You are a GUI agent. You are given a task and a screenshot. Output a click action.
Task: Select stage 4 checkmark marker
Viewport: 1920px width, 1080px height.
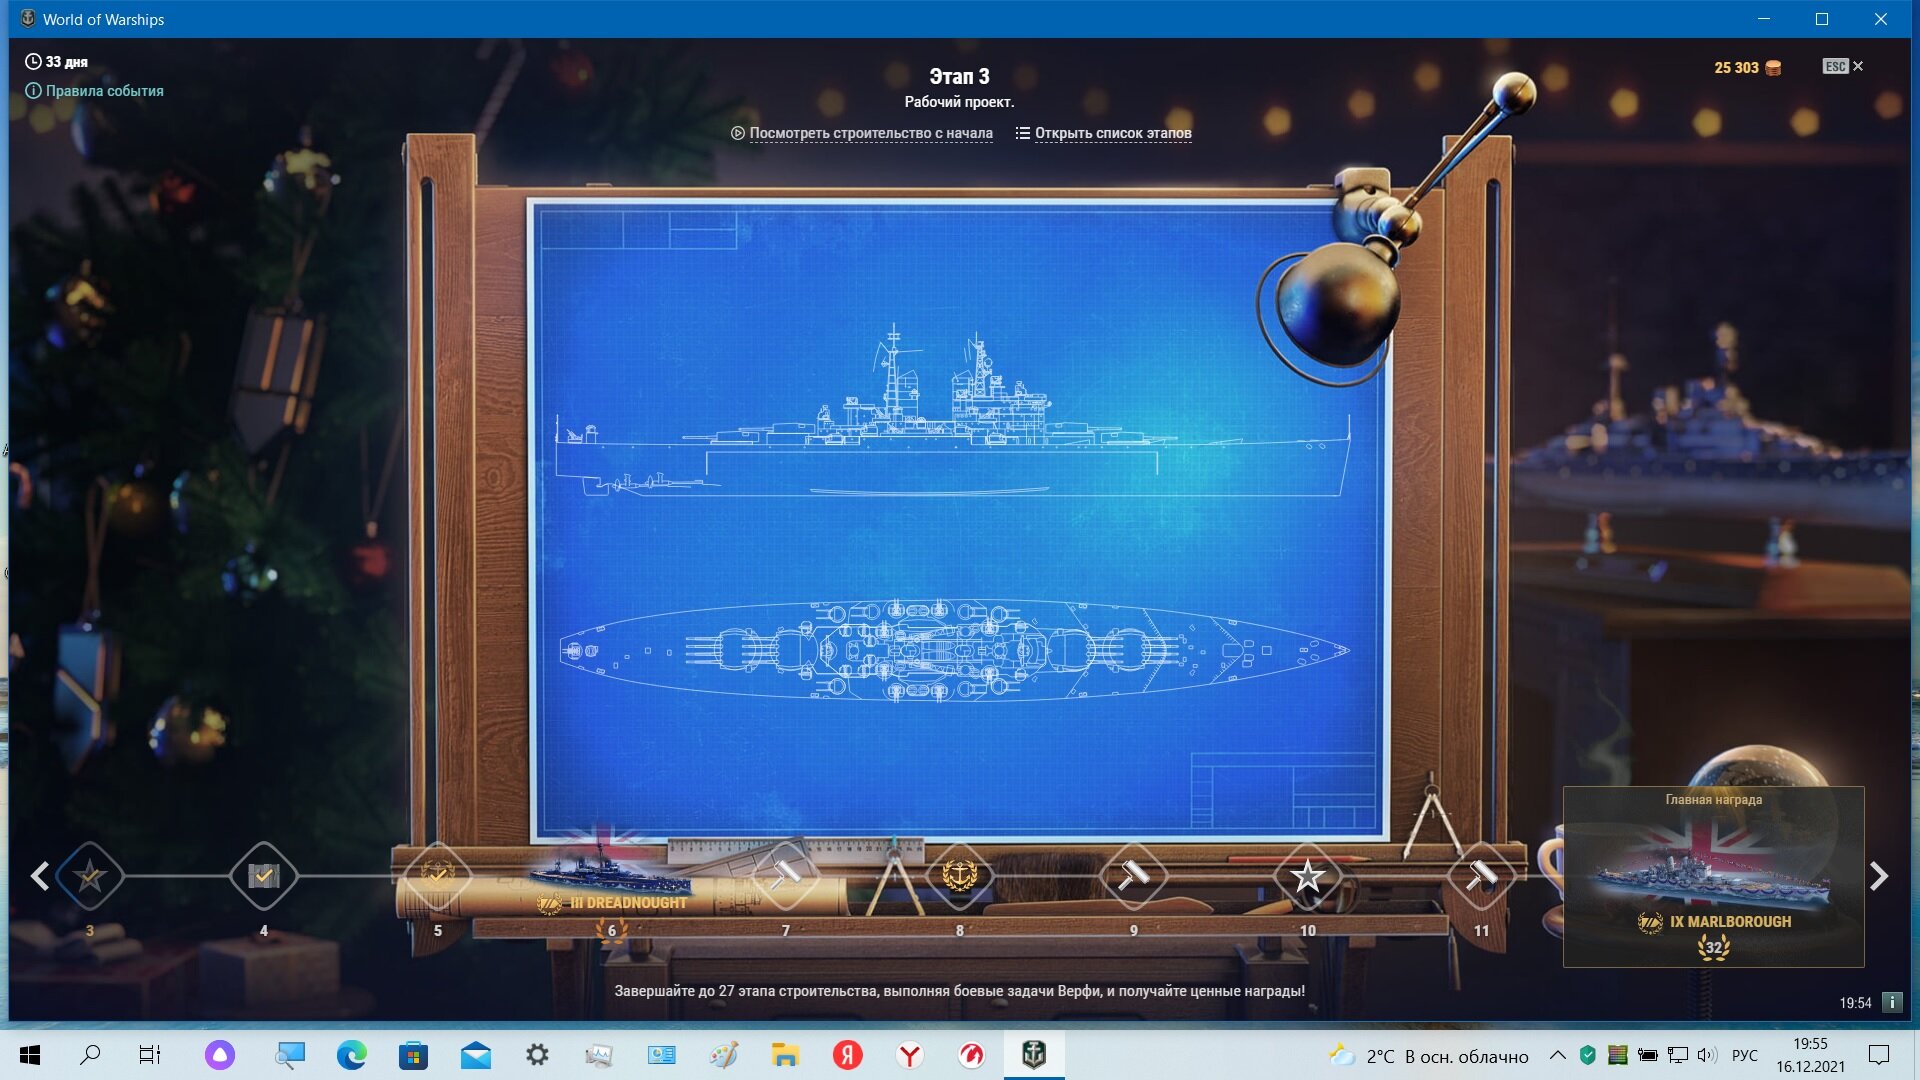coord(264,876)
